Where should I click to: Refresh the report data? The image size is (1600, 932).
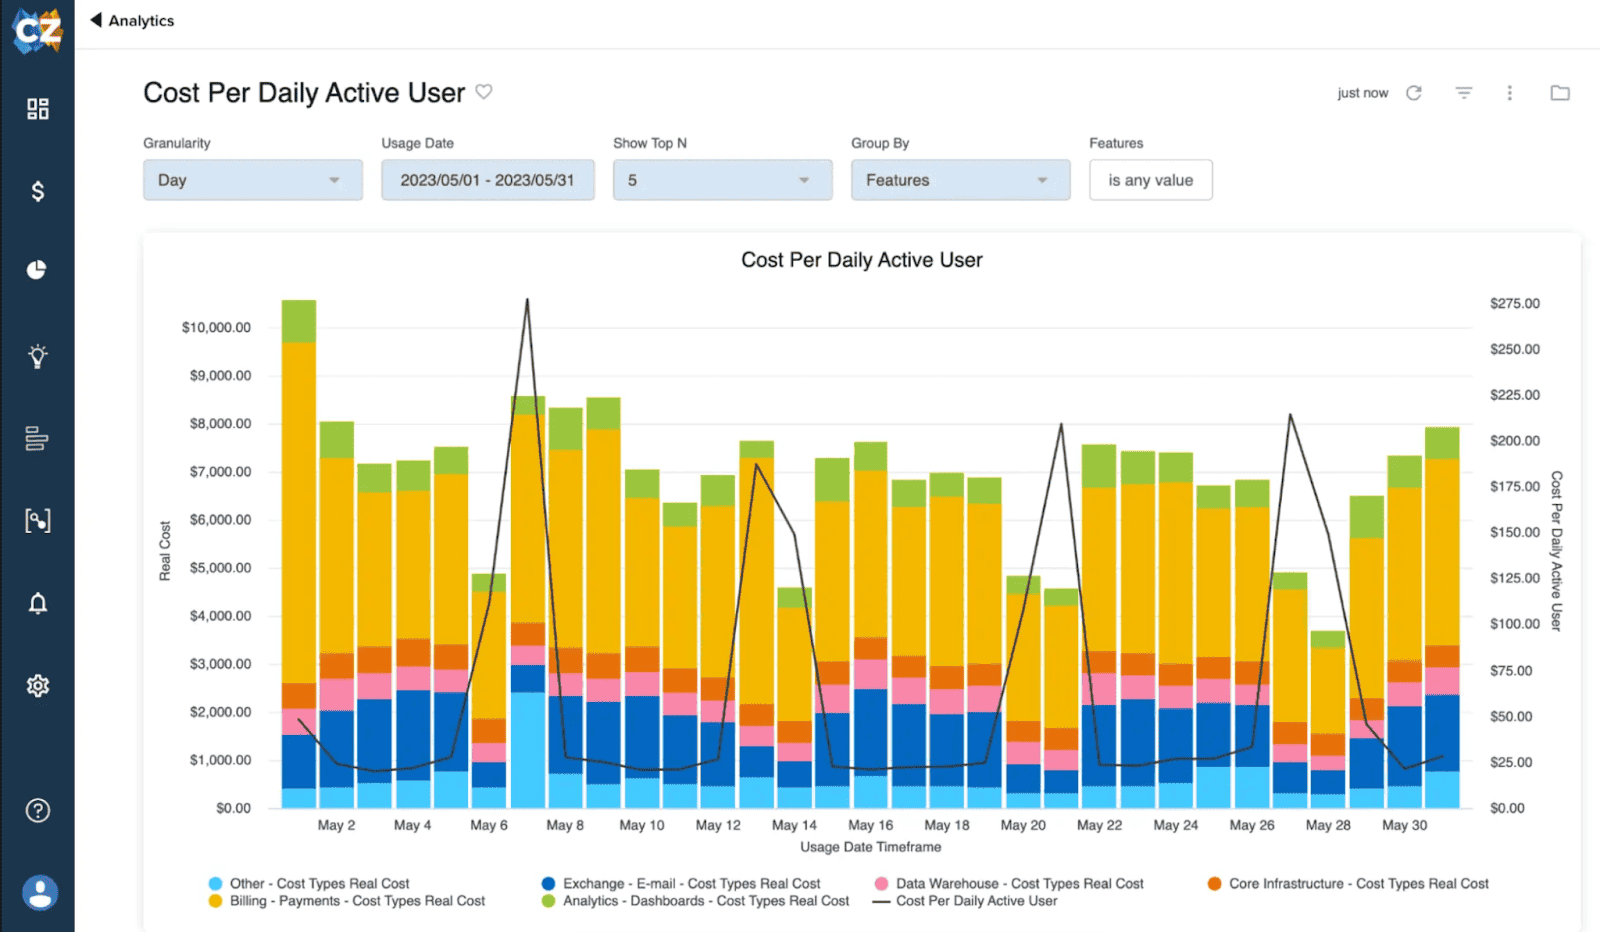[x=1414, y=92]
